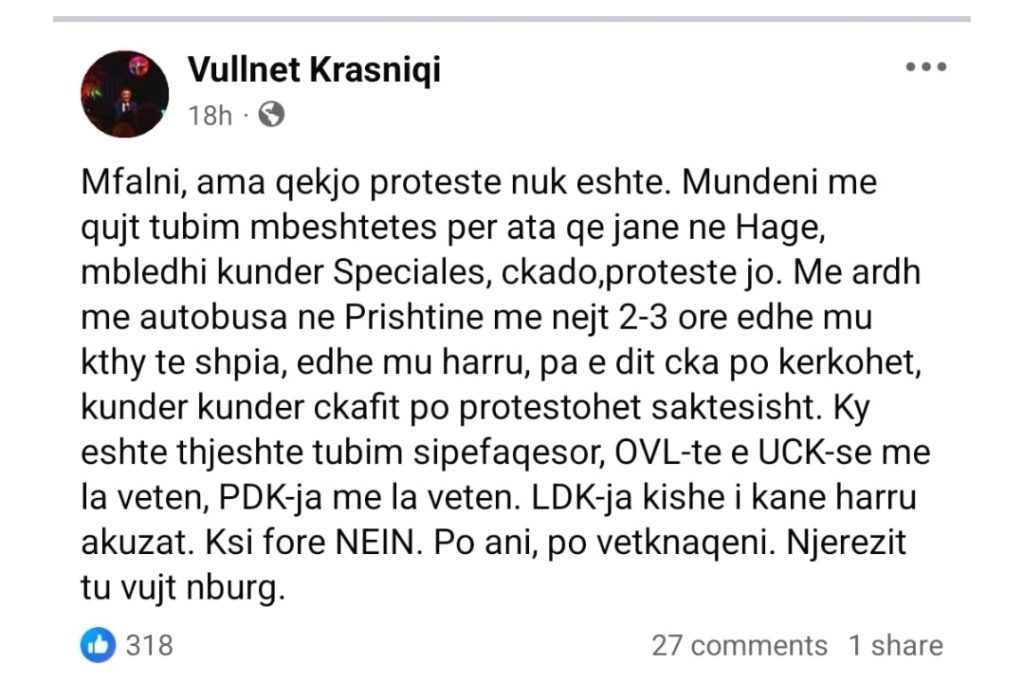Click the 1 share link
Screen dimensions: 1024x683
[x=896, y=646]
